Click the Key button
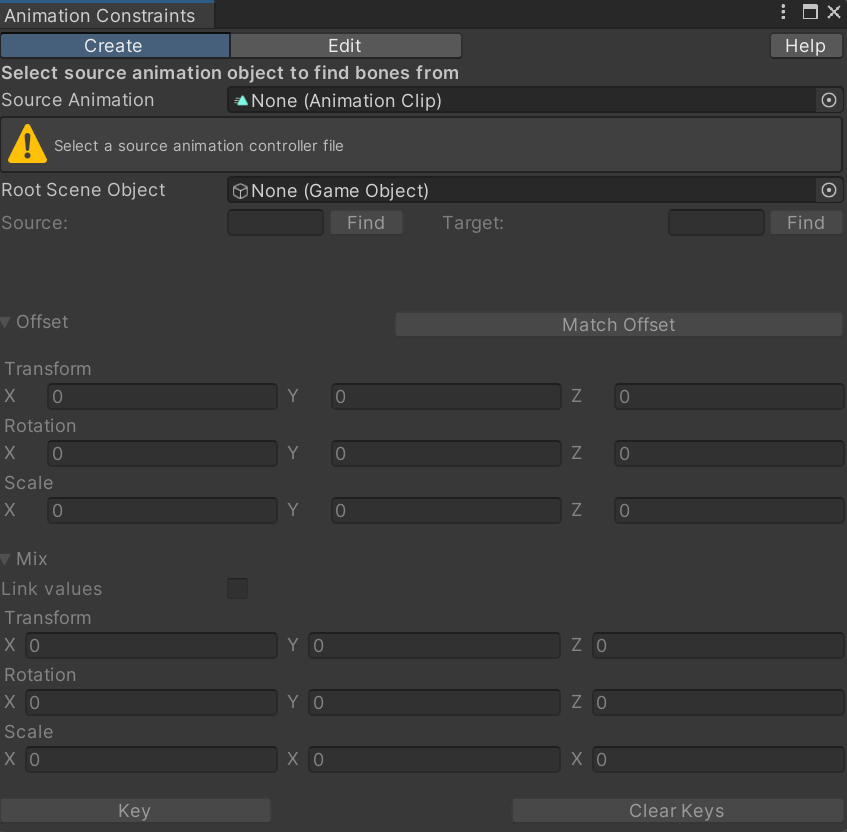 pos(135,810)
